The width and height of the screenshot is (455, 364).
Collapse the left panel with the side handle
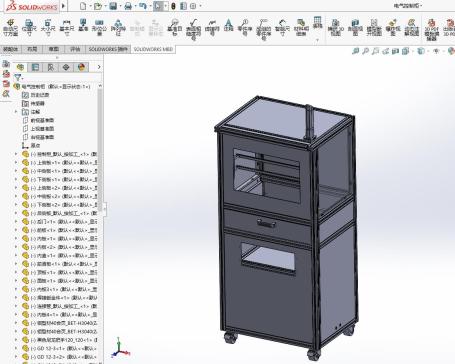105,209
